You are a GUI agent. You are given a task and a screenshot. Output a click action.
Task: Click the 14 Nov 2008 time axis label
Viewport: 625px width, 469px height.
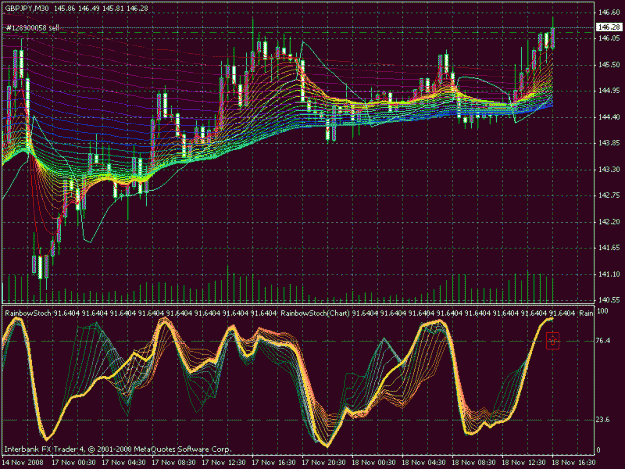(23, 462)
